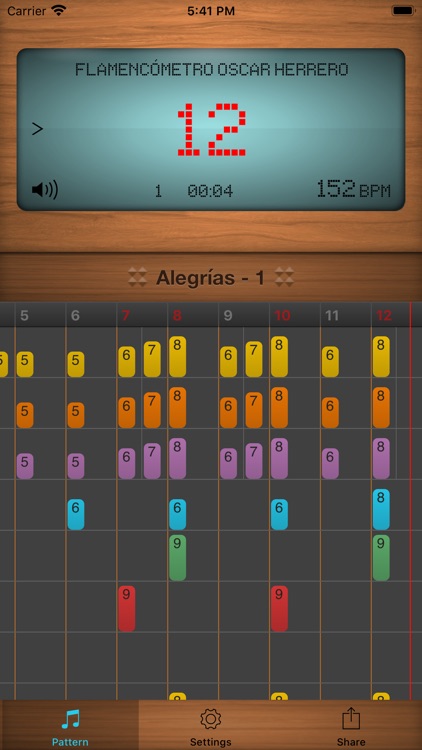Select beat 9 column header
Screen dimensions: 422x750
(228, 315)
